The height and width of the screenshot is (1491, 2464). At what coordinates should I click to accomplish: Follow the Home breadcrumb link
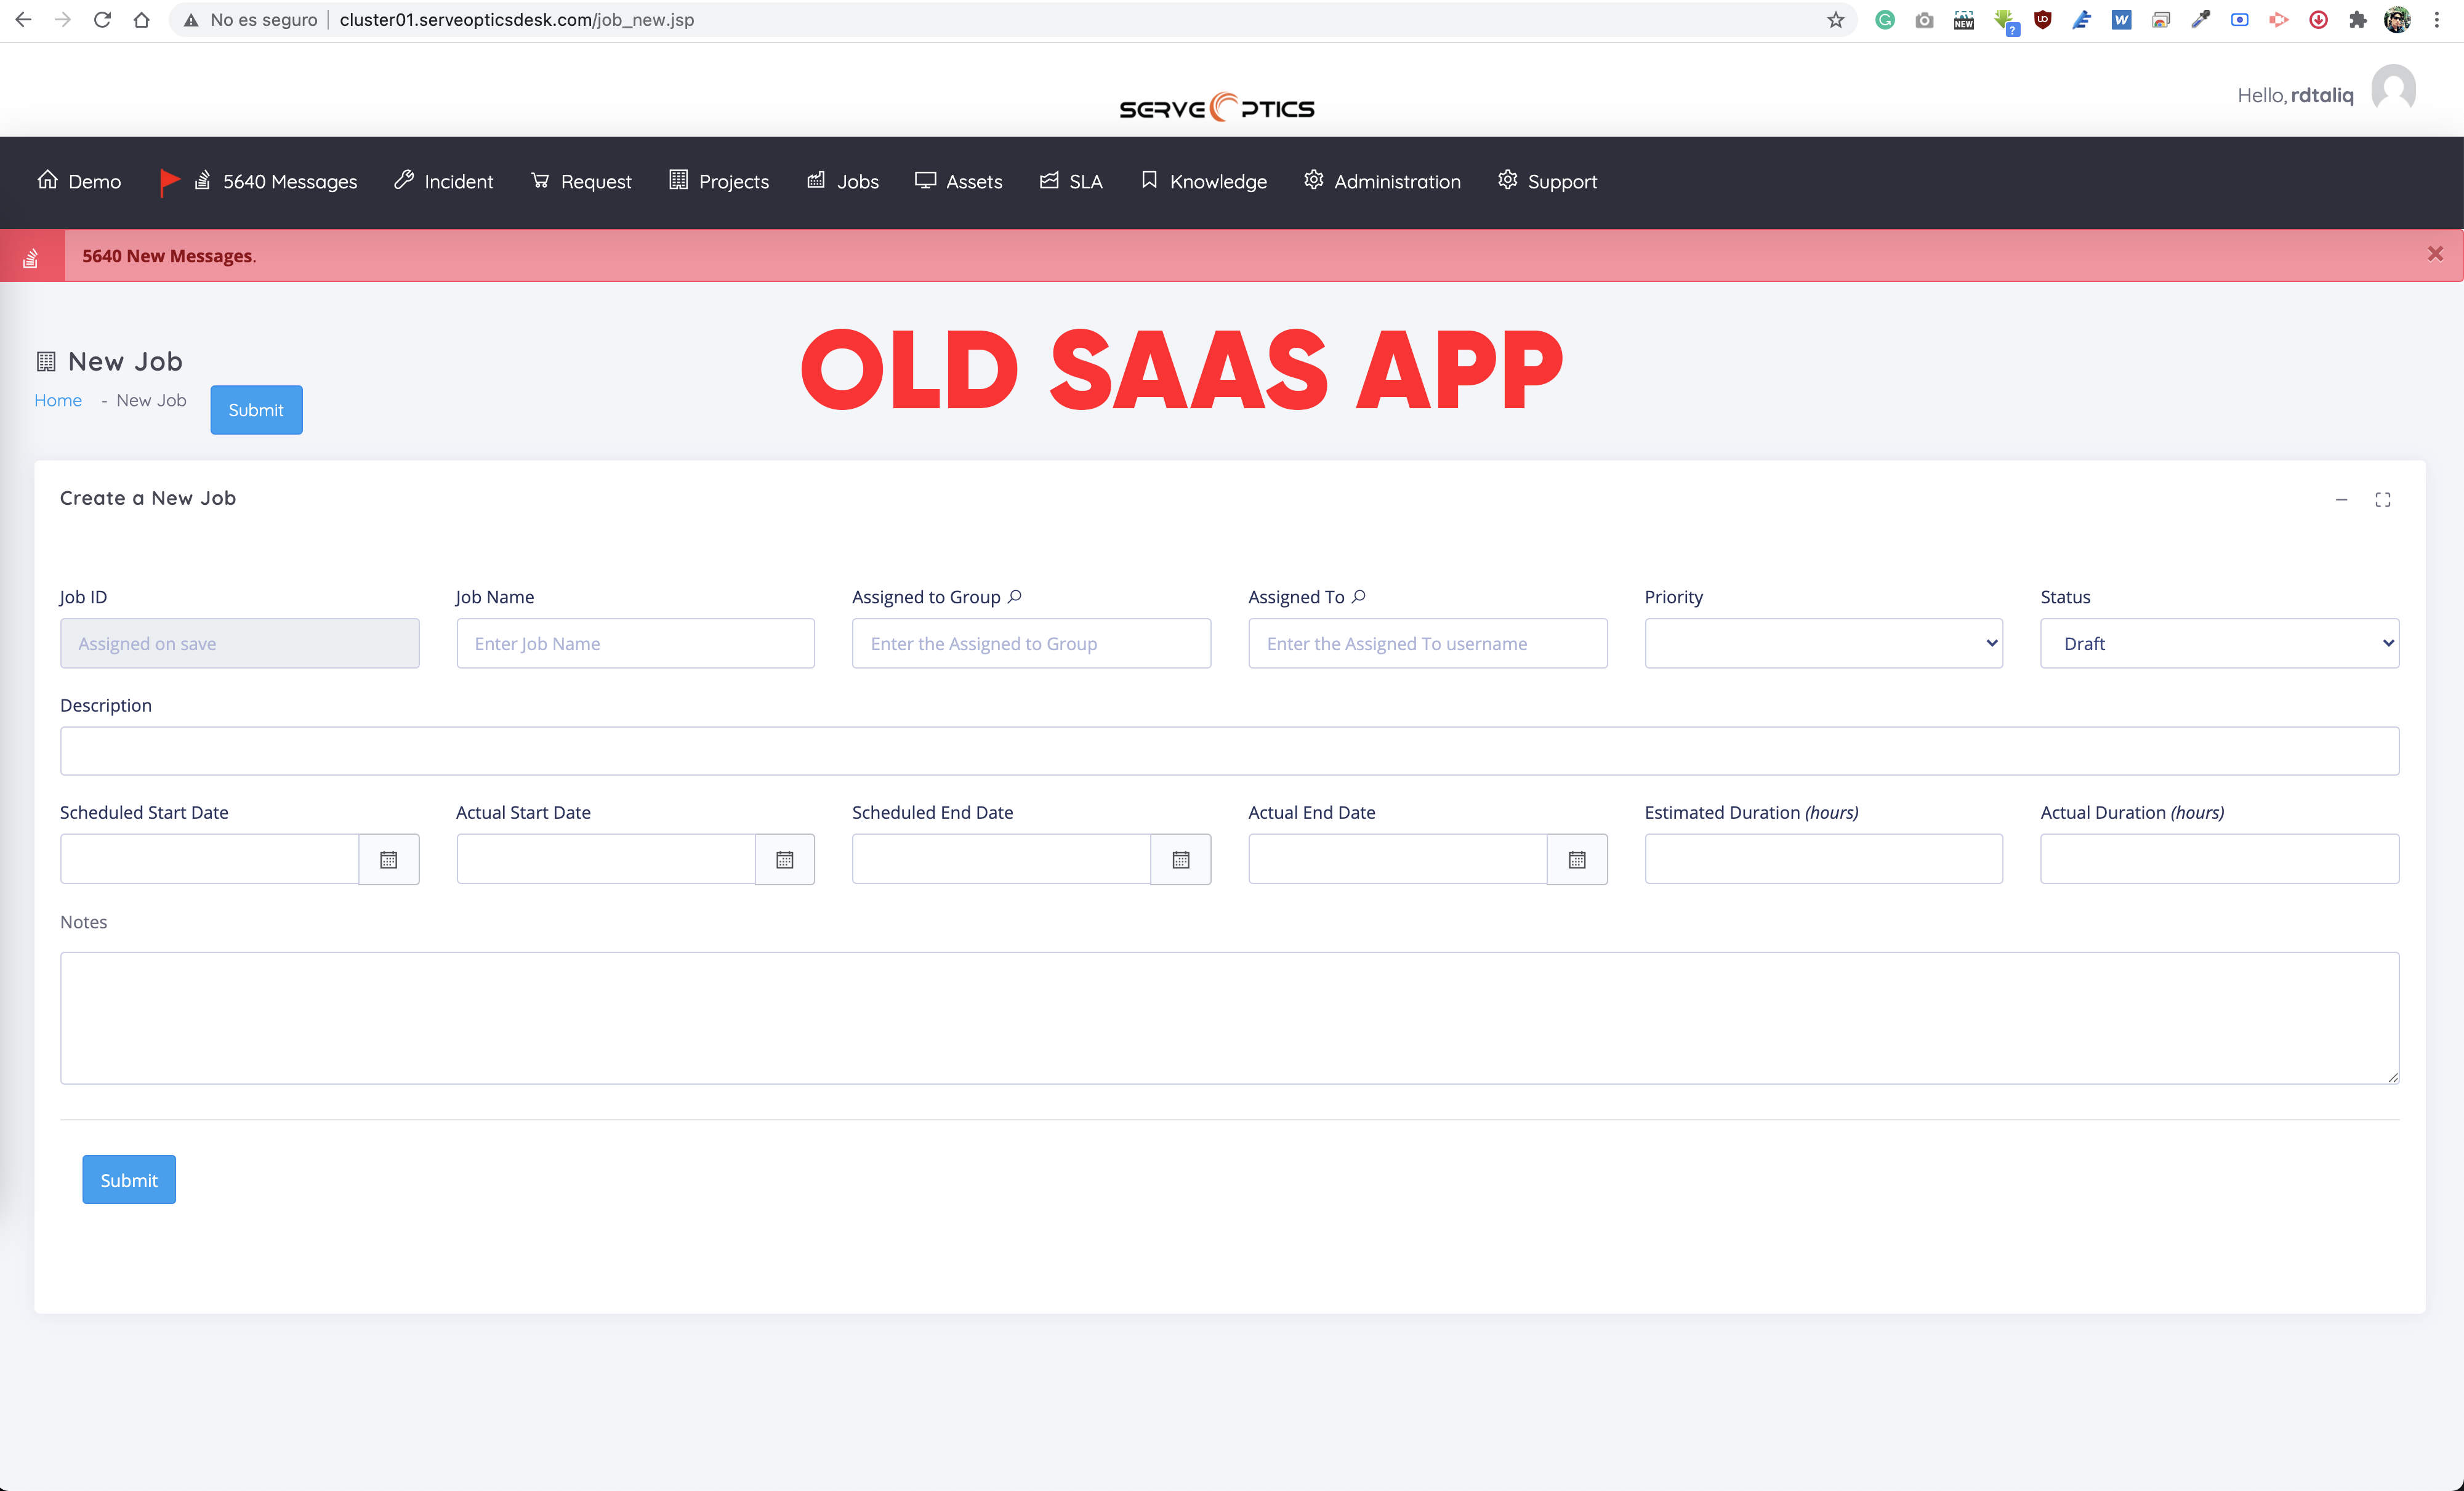(58, 400)
